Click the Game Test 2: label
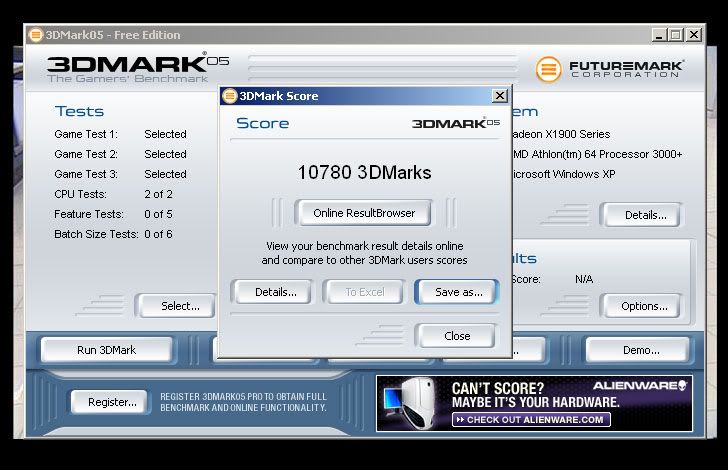728x470 pixels. [86, 154]
